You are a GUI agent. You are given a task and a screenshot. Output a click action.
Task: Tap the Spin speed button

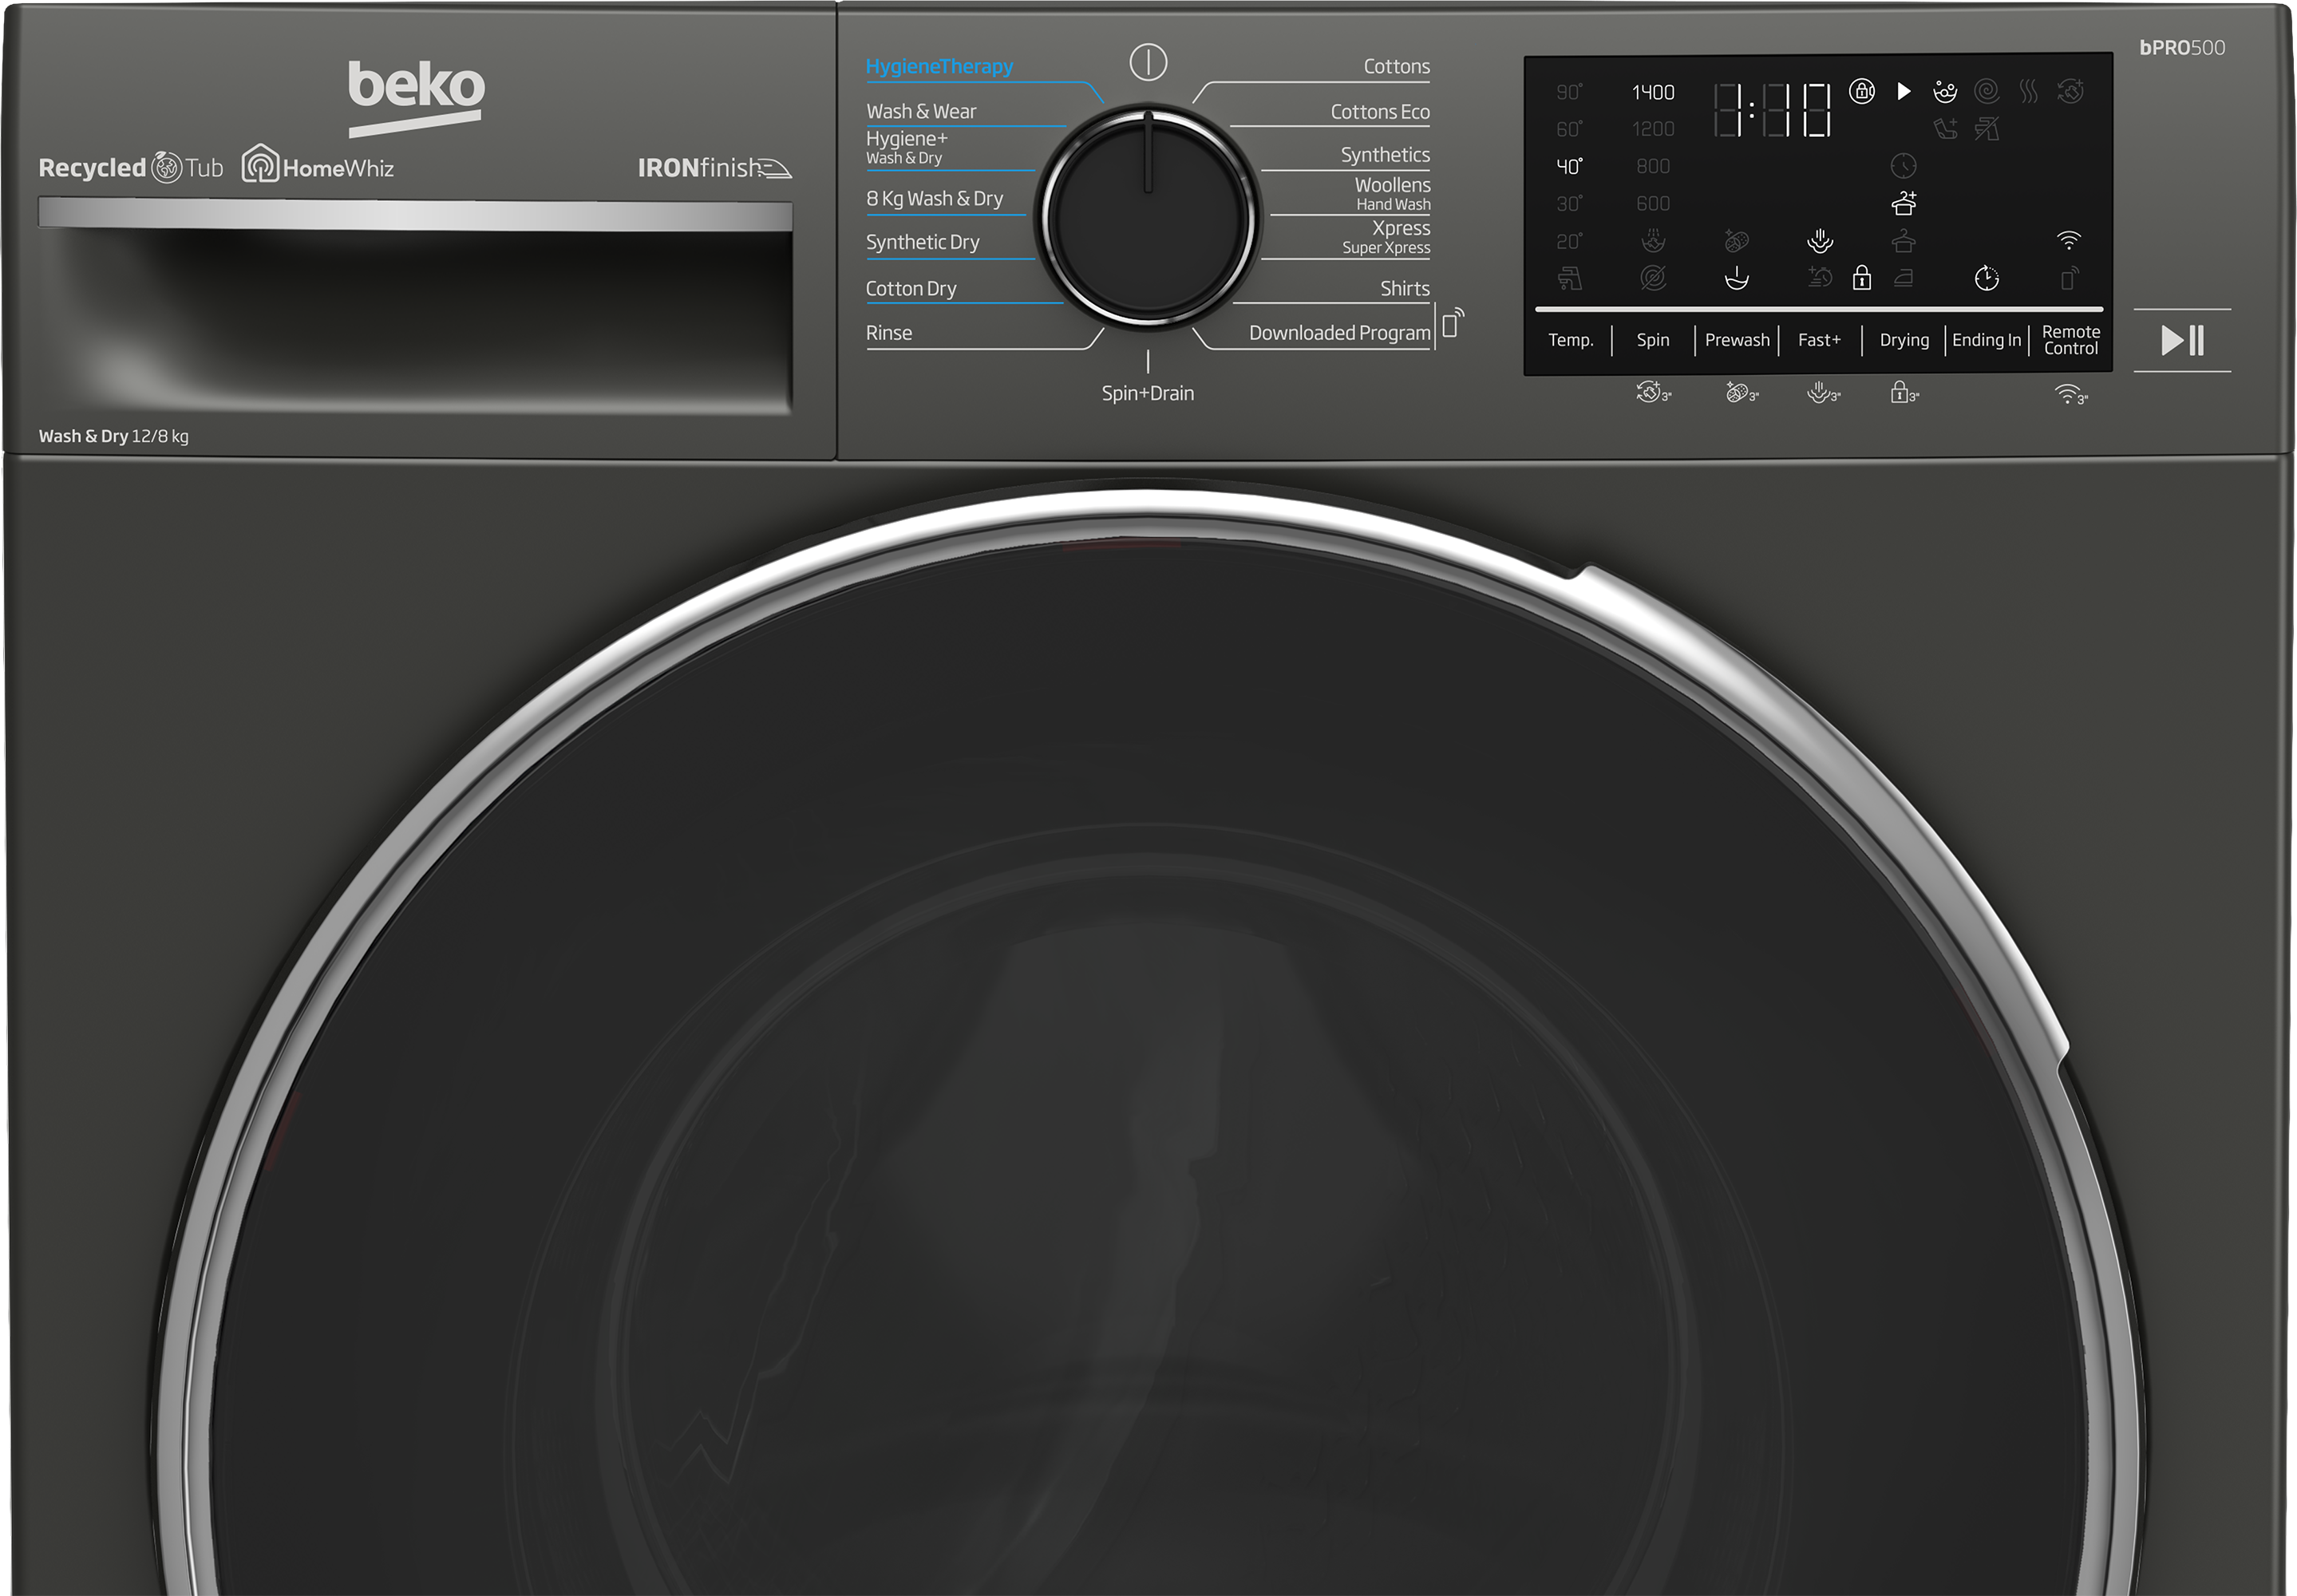coord(1653,340)
